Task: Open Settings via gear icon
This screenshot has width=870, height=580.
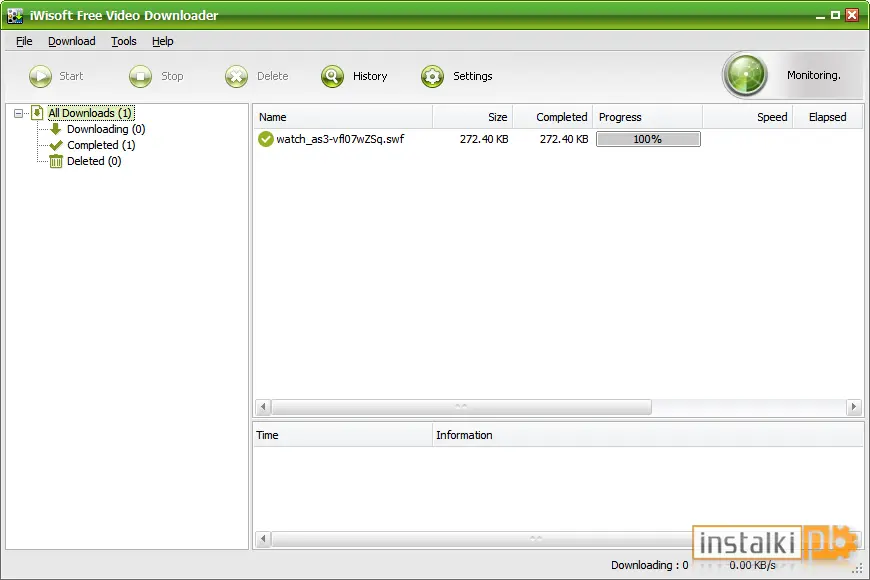Action: point(432,77)
